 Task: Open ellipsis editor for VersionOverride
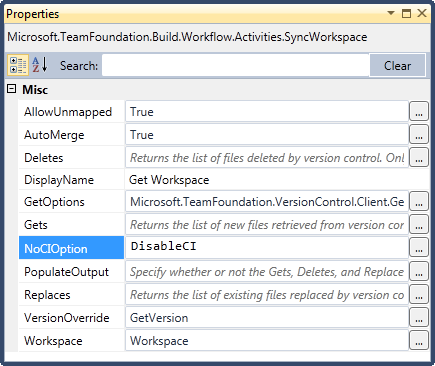point(419,318)
